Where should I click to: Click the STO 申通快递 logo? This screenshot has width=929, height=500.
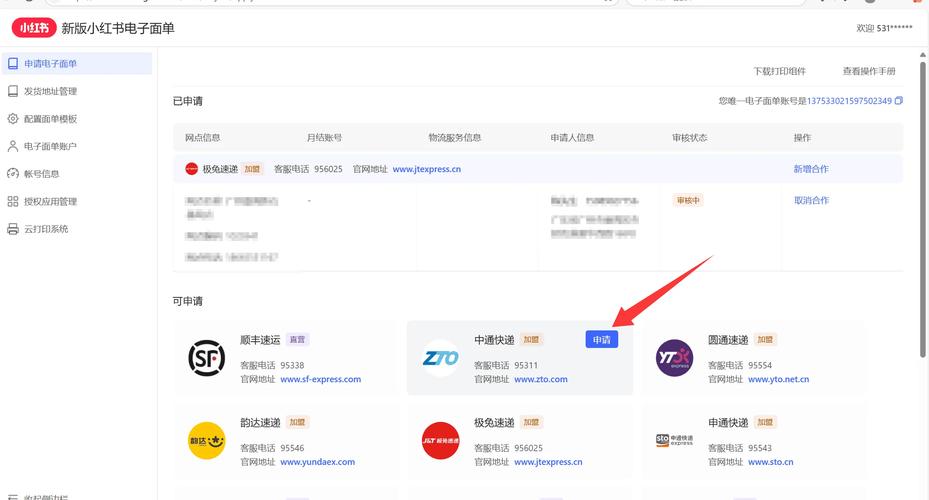point(674,441)
